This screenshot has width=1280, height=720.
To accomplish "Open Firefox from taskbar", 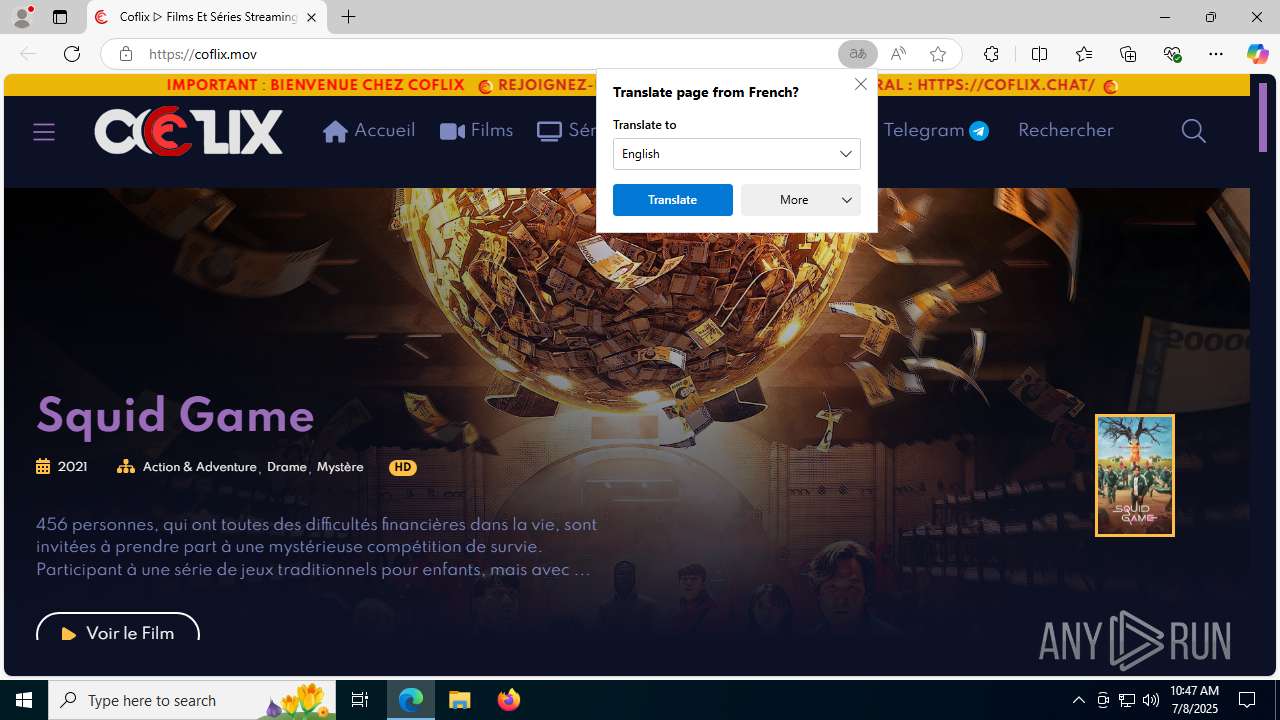I will tap(508, 700).
